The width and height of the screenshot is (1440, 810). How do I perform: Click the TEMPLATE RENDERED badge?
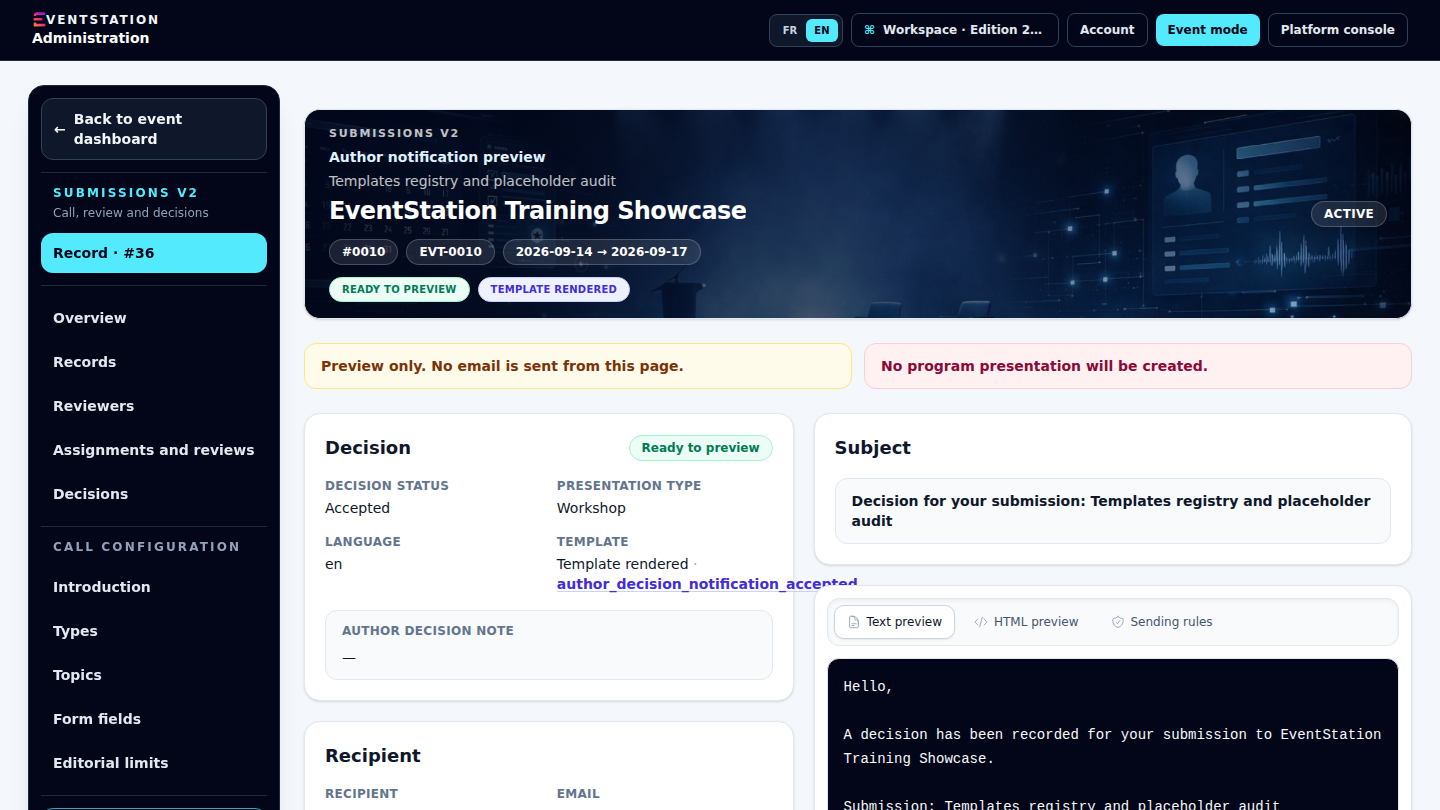click(x=554, y=289)
